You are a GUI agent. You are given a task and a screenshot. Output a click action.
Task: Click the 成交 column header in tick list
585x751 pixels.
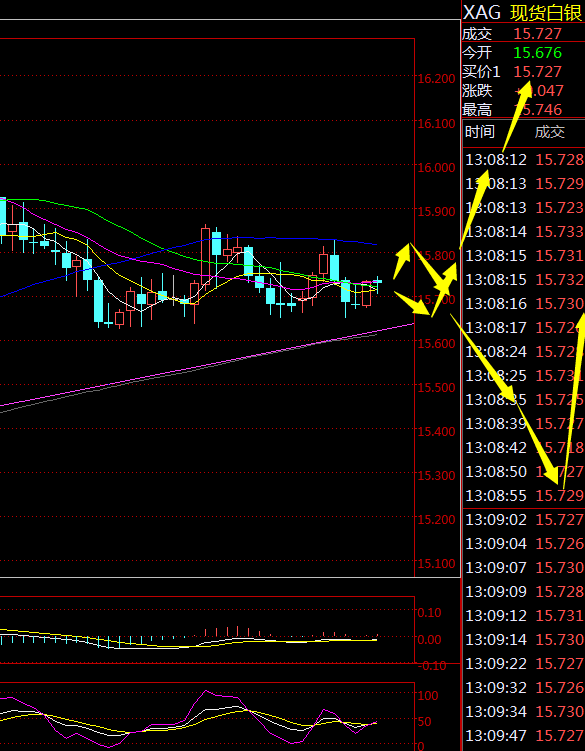[550, 132]
